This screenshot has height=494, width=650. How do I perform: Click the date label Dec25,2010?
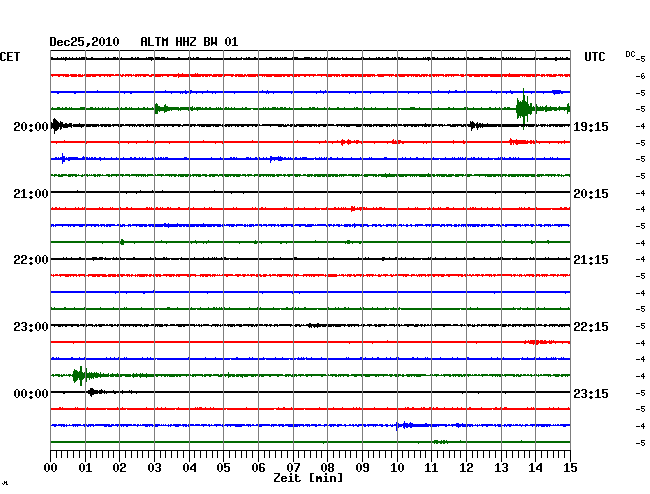pyautogui.click(x=84, y=42)
